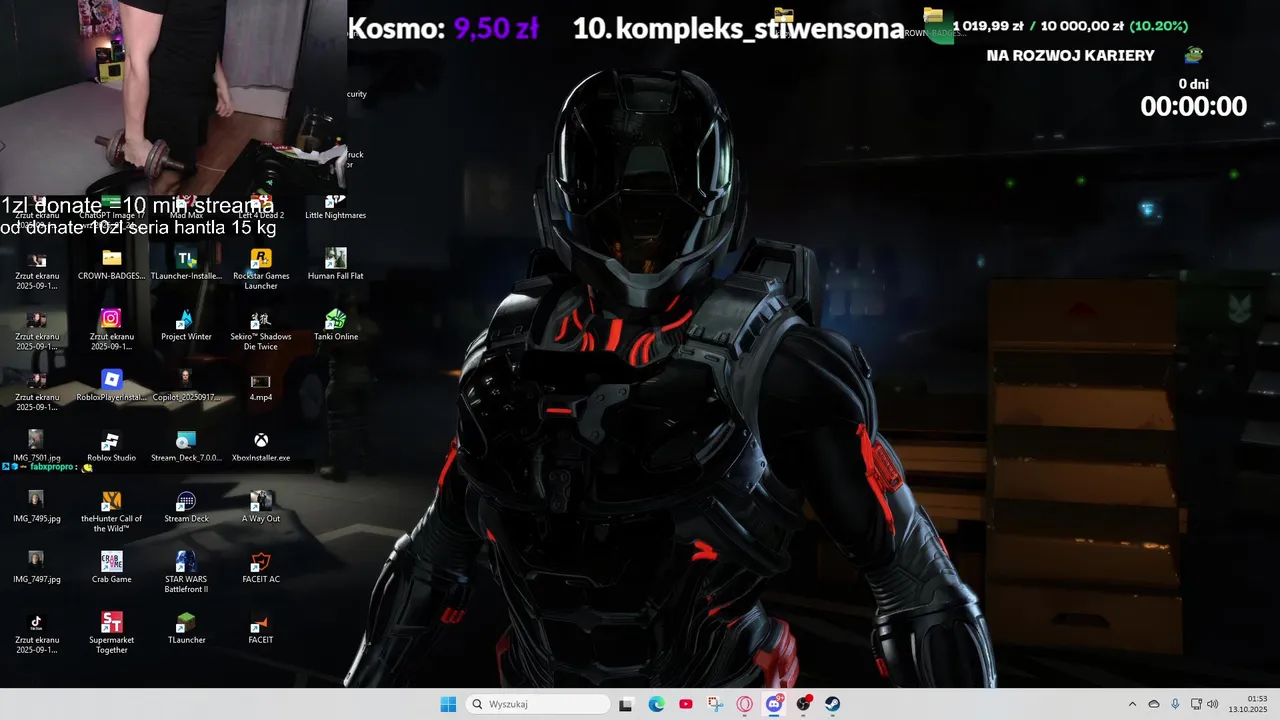Expand the hidden system tray icons chevron
This screenshot has height=720, width=1280.
coord(1132,704)
